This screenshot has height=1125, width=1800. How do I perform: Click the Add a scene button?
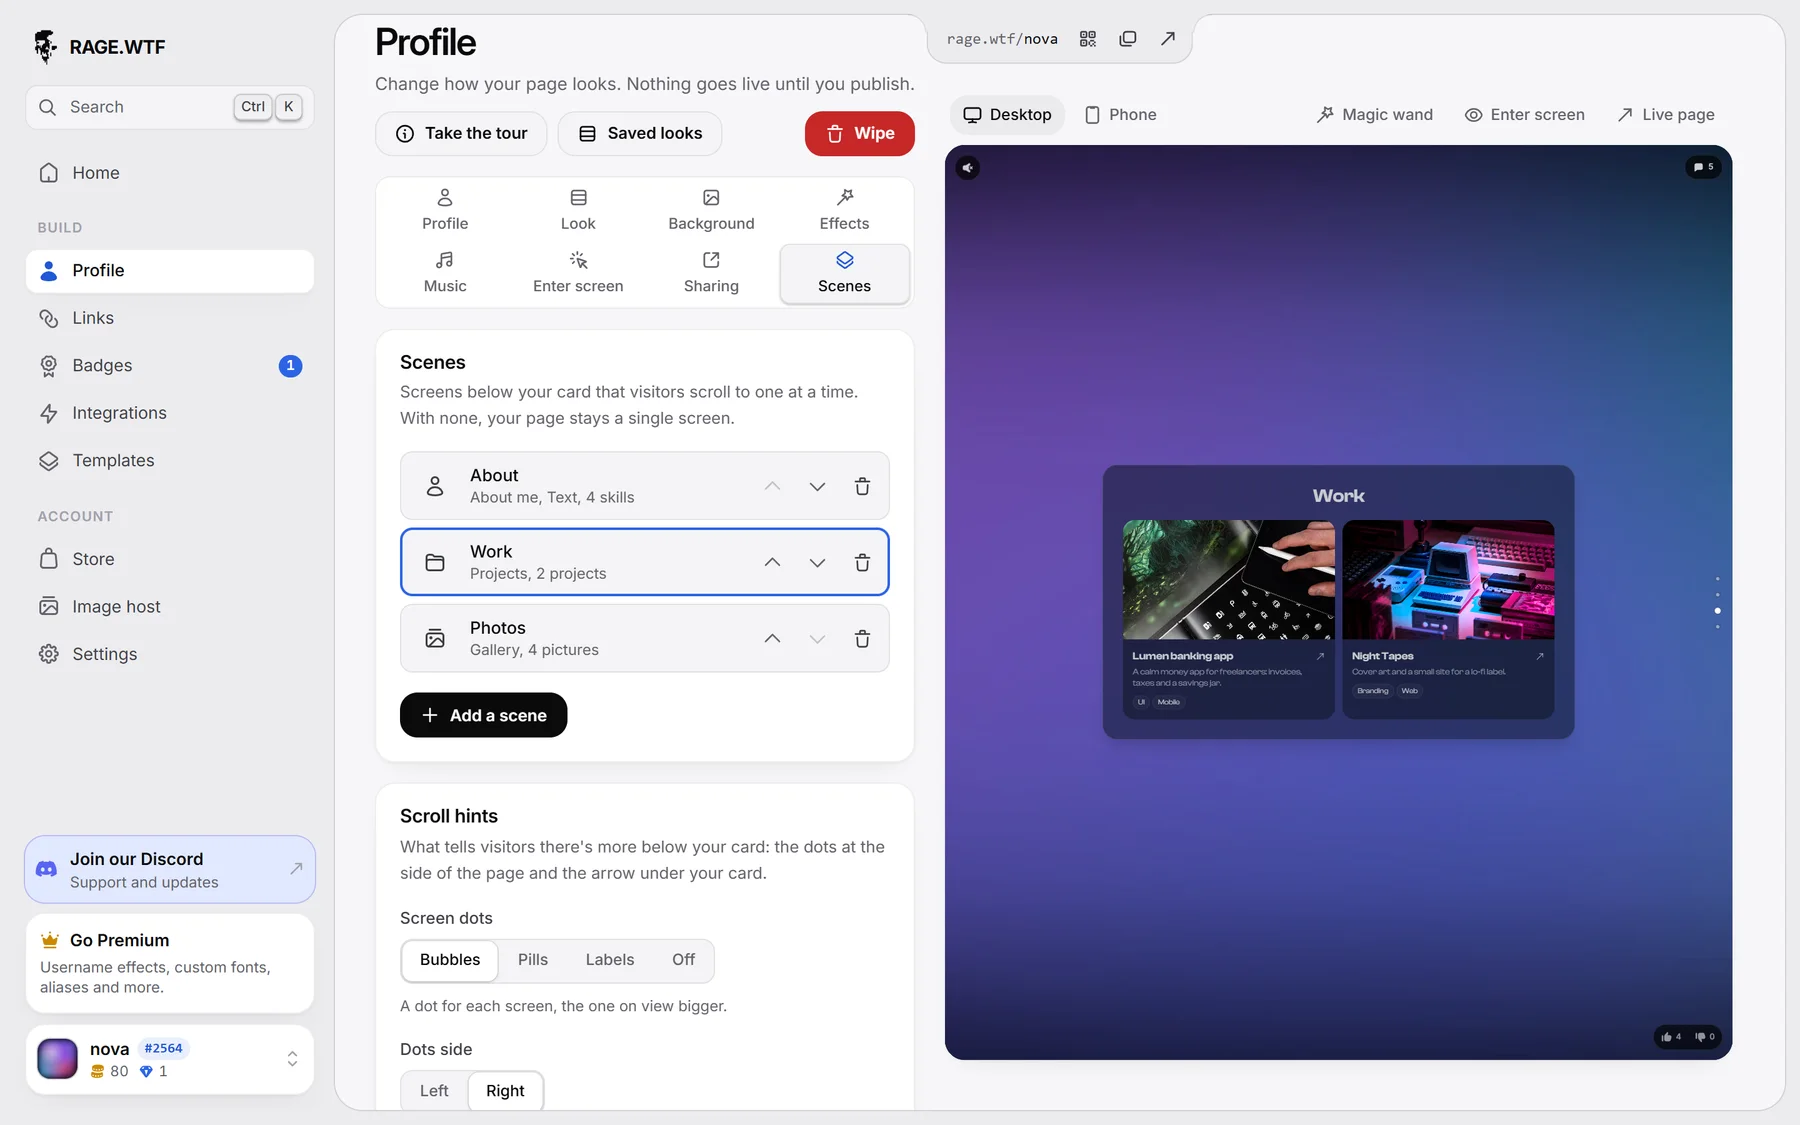[x=484, y=715]
